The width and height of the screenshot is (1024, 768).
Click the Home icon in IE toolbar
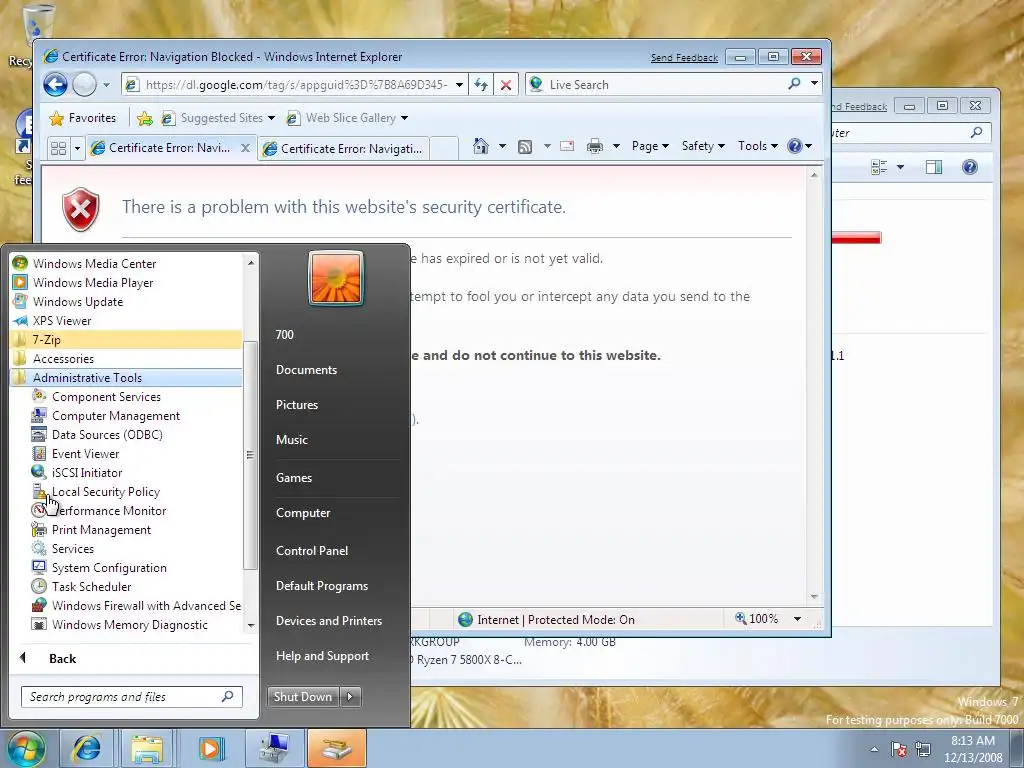(x=481, y=146)
